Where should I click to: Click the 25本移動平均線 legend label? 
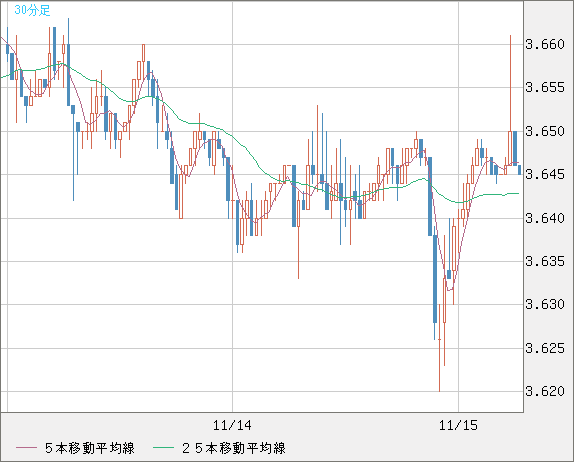coord(234,448)
